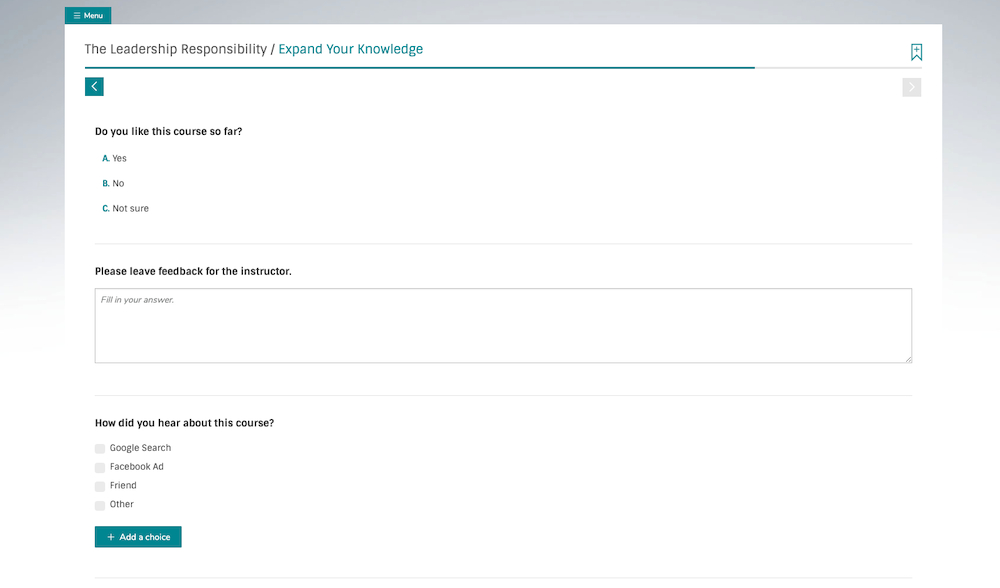Screen dimensions: 1000x588
Task: Click the next page arrow icon
Action: pos(911,87)
